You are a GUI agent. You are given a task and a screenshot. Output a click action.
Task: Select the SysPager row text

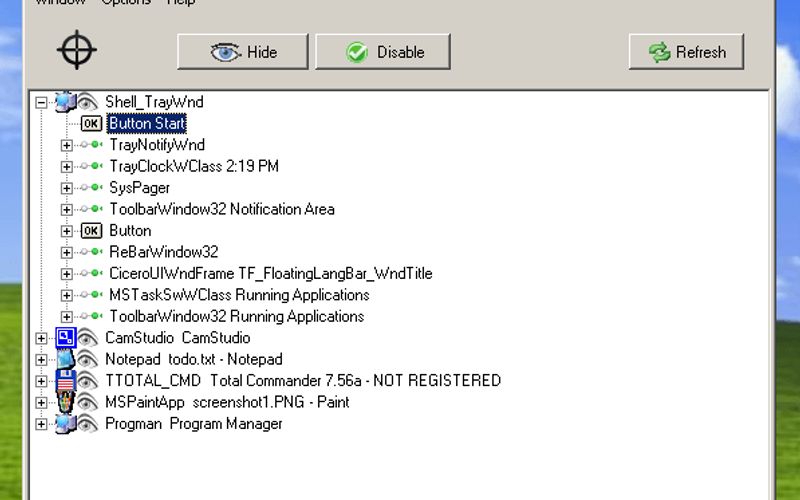(x=139, y=188)
